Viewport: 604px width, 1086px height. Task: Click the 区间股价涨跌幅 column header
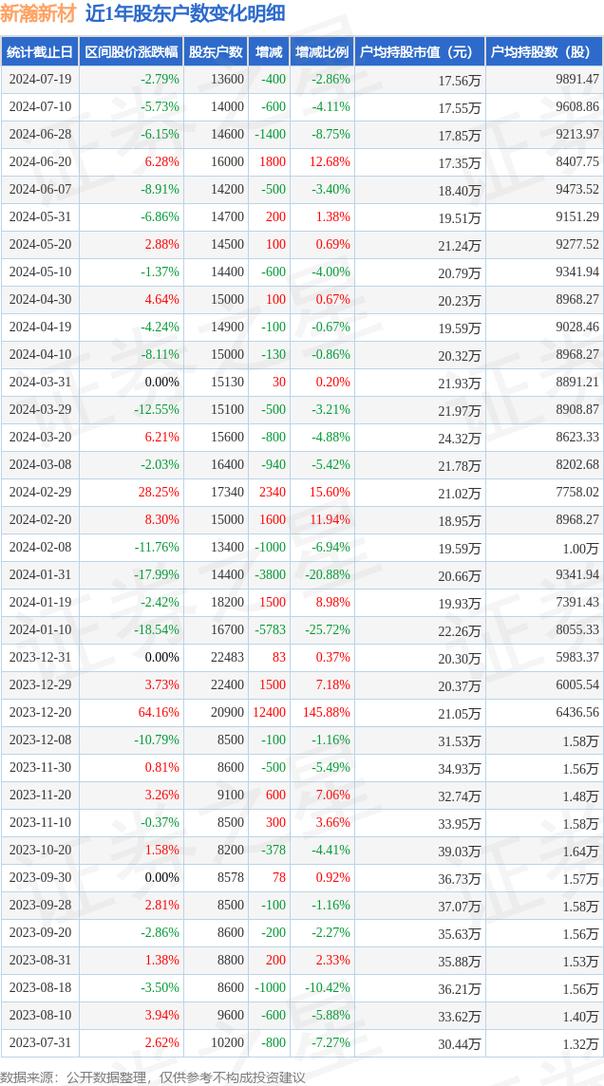(131, 53)
